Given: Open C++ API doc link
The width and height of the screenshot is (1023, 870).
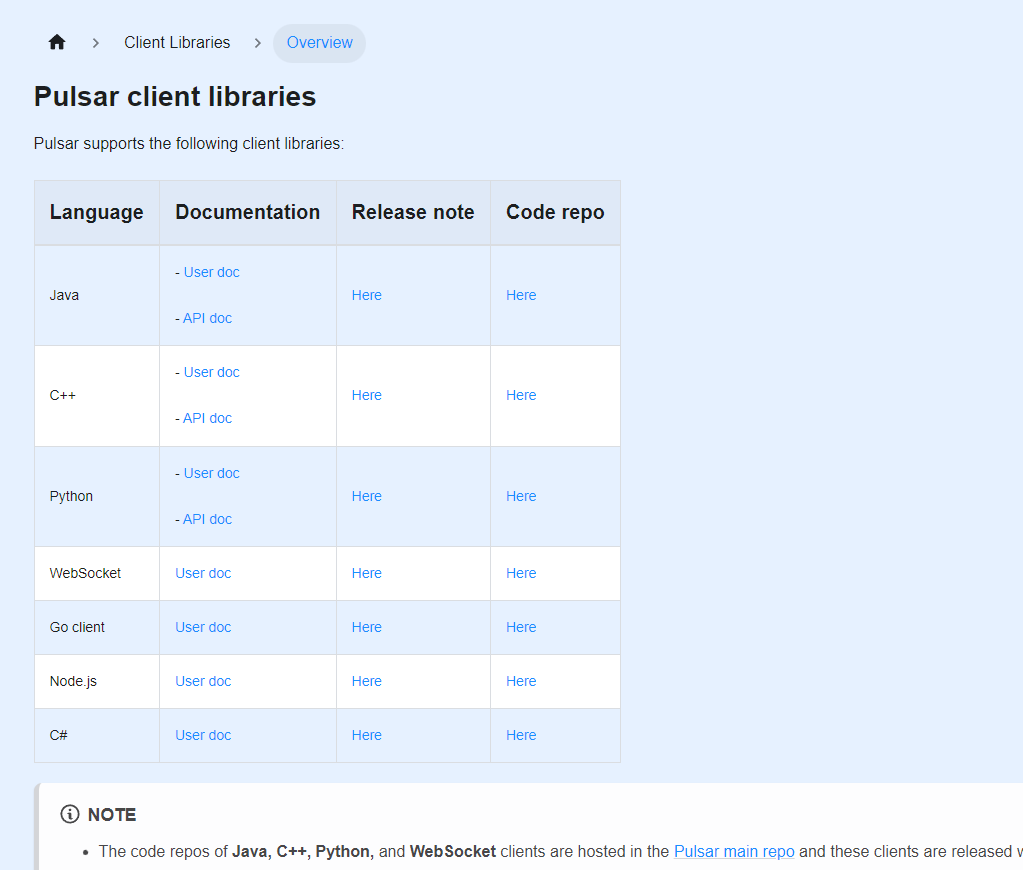Looking at the screenshot, I should [x=207, y=418].
